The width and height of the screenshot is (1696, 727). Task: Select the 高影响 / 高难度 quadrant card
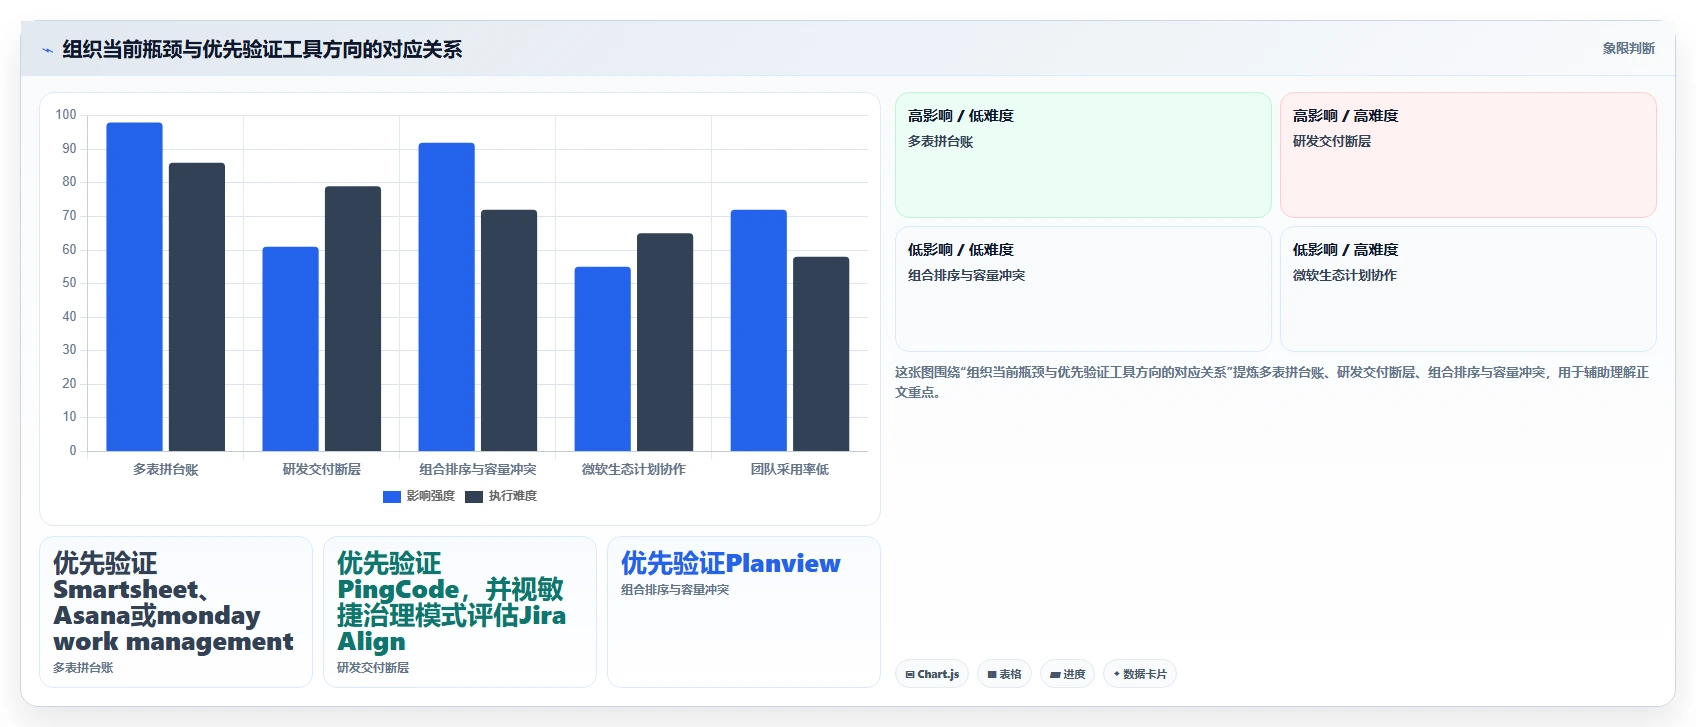[x=1468, y=155]
